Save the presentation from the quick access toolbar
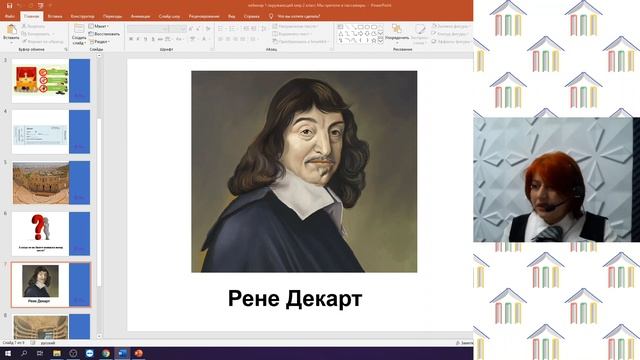 pyautogui.click(x=9, y=6)
